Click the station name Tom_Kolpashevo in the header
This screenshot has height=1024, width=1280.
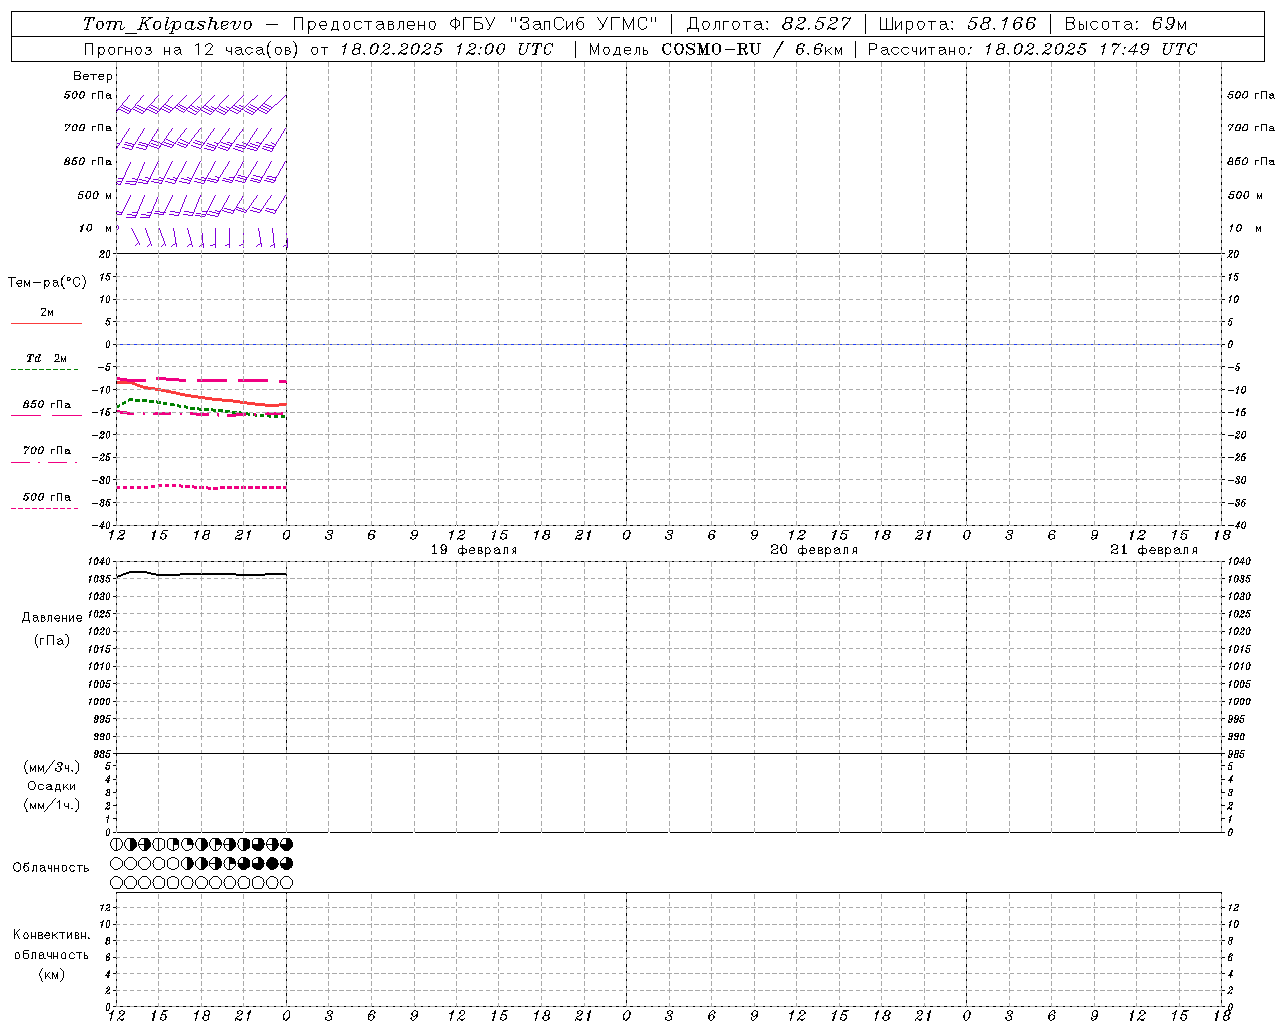168,24
